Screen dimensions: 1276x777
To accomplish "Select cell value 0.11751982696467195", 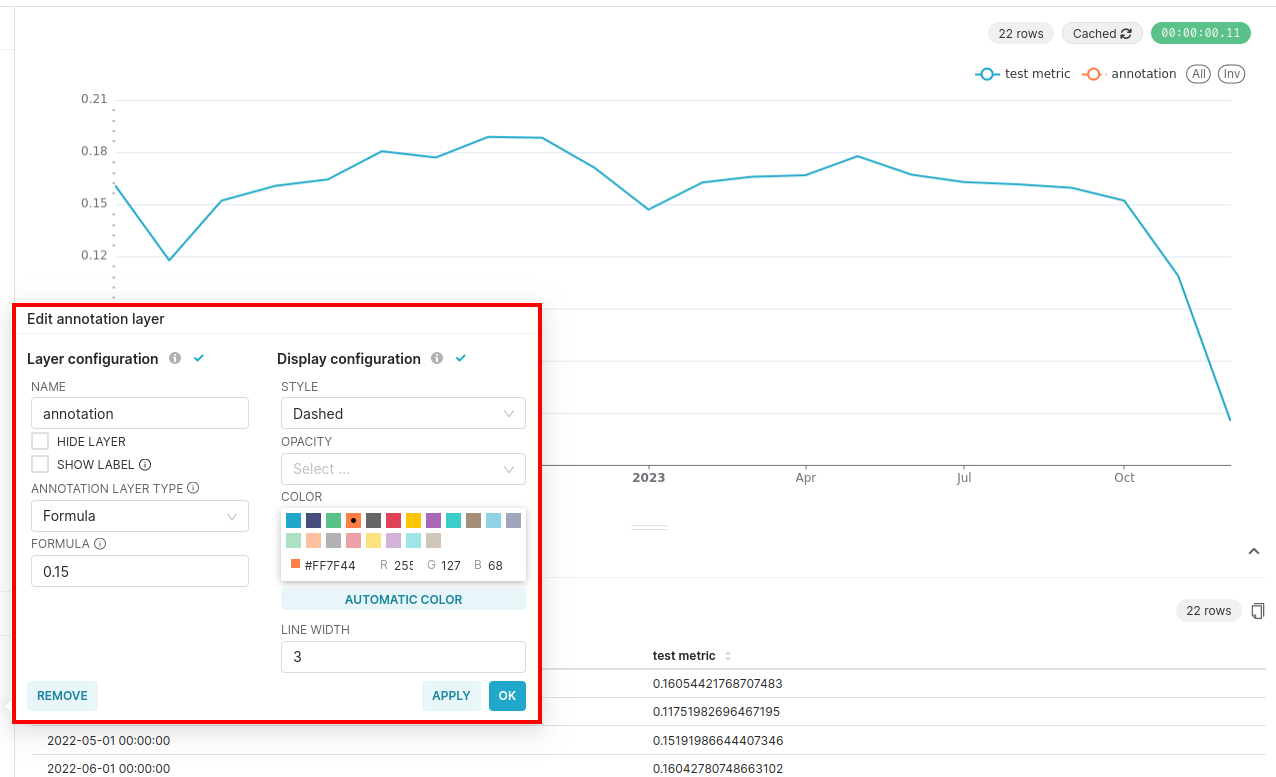I will (x=718, y=712).
